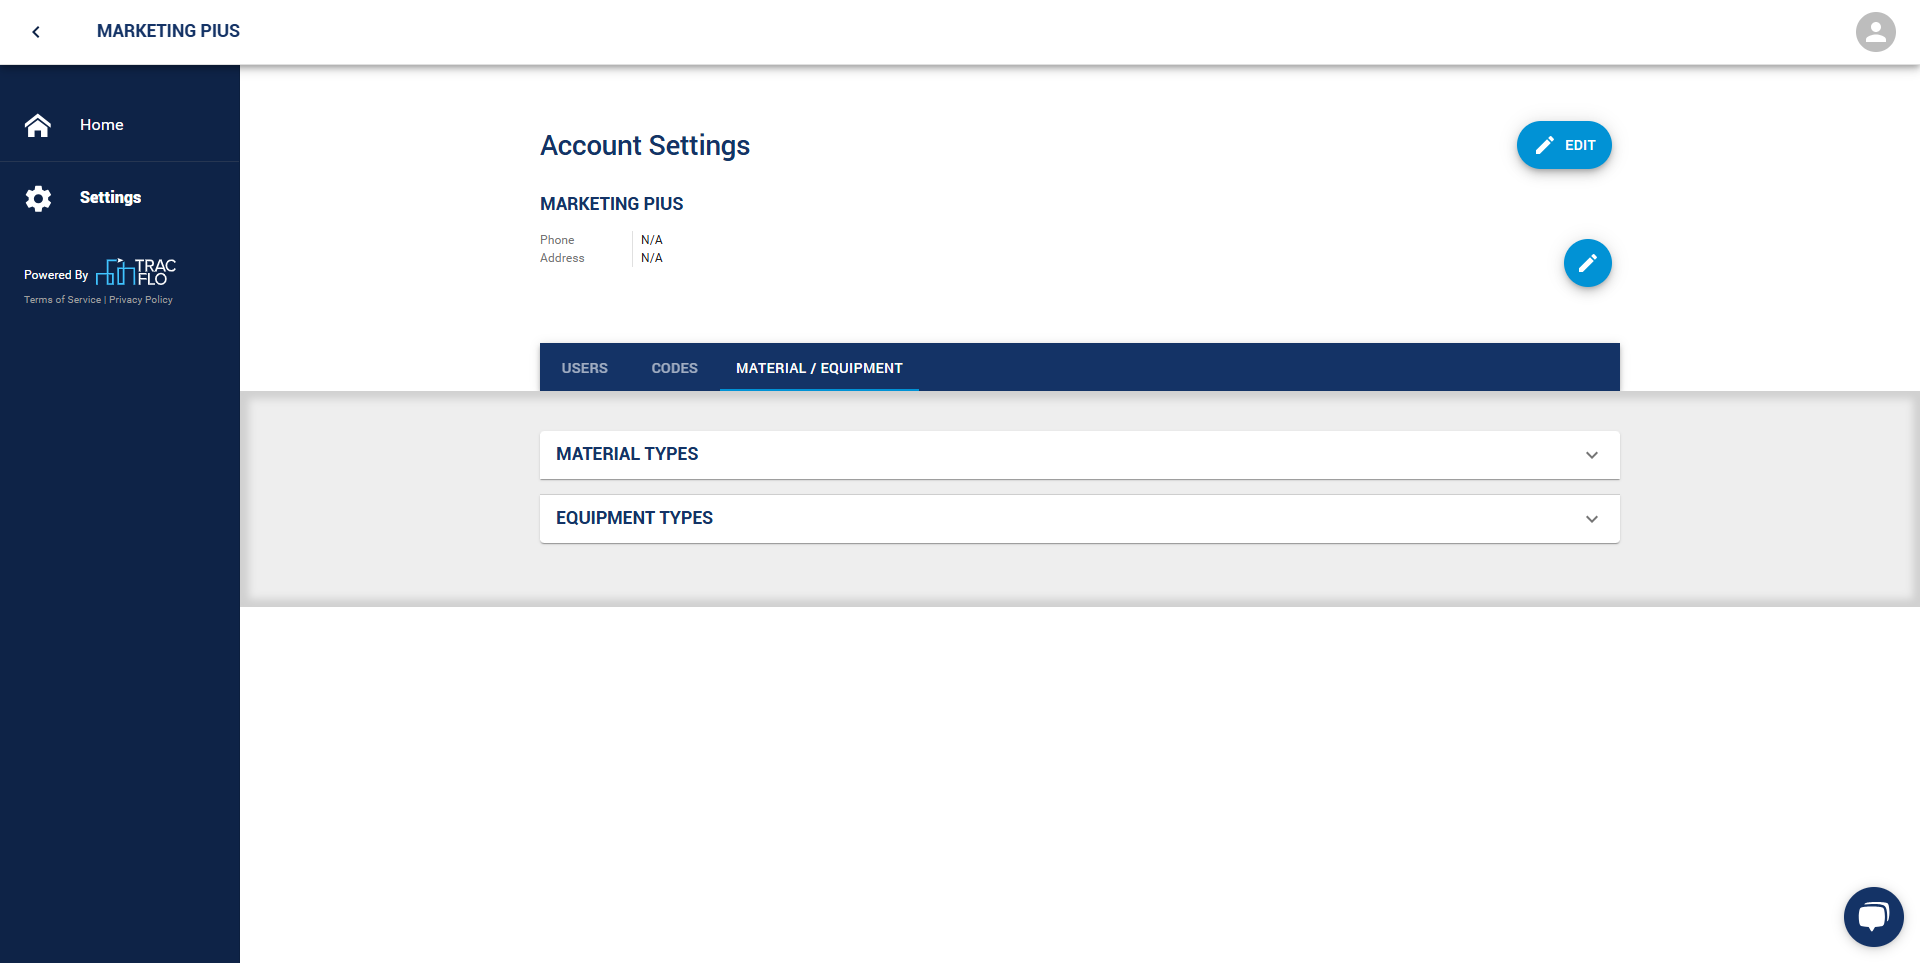Switch to the CODES tab
The image size is (1920, 963).
pos(674,368)
